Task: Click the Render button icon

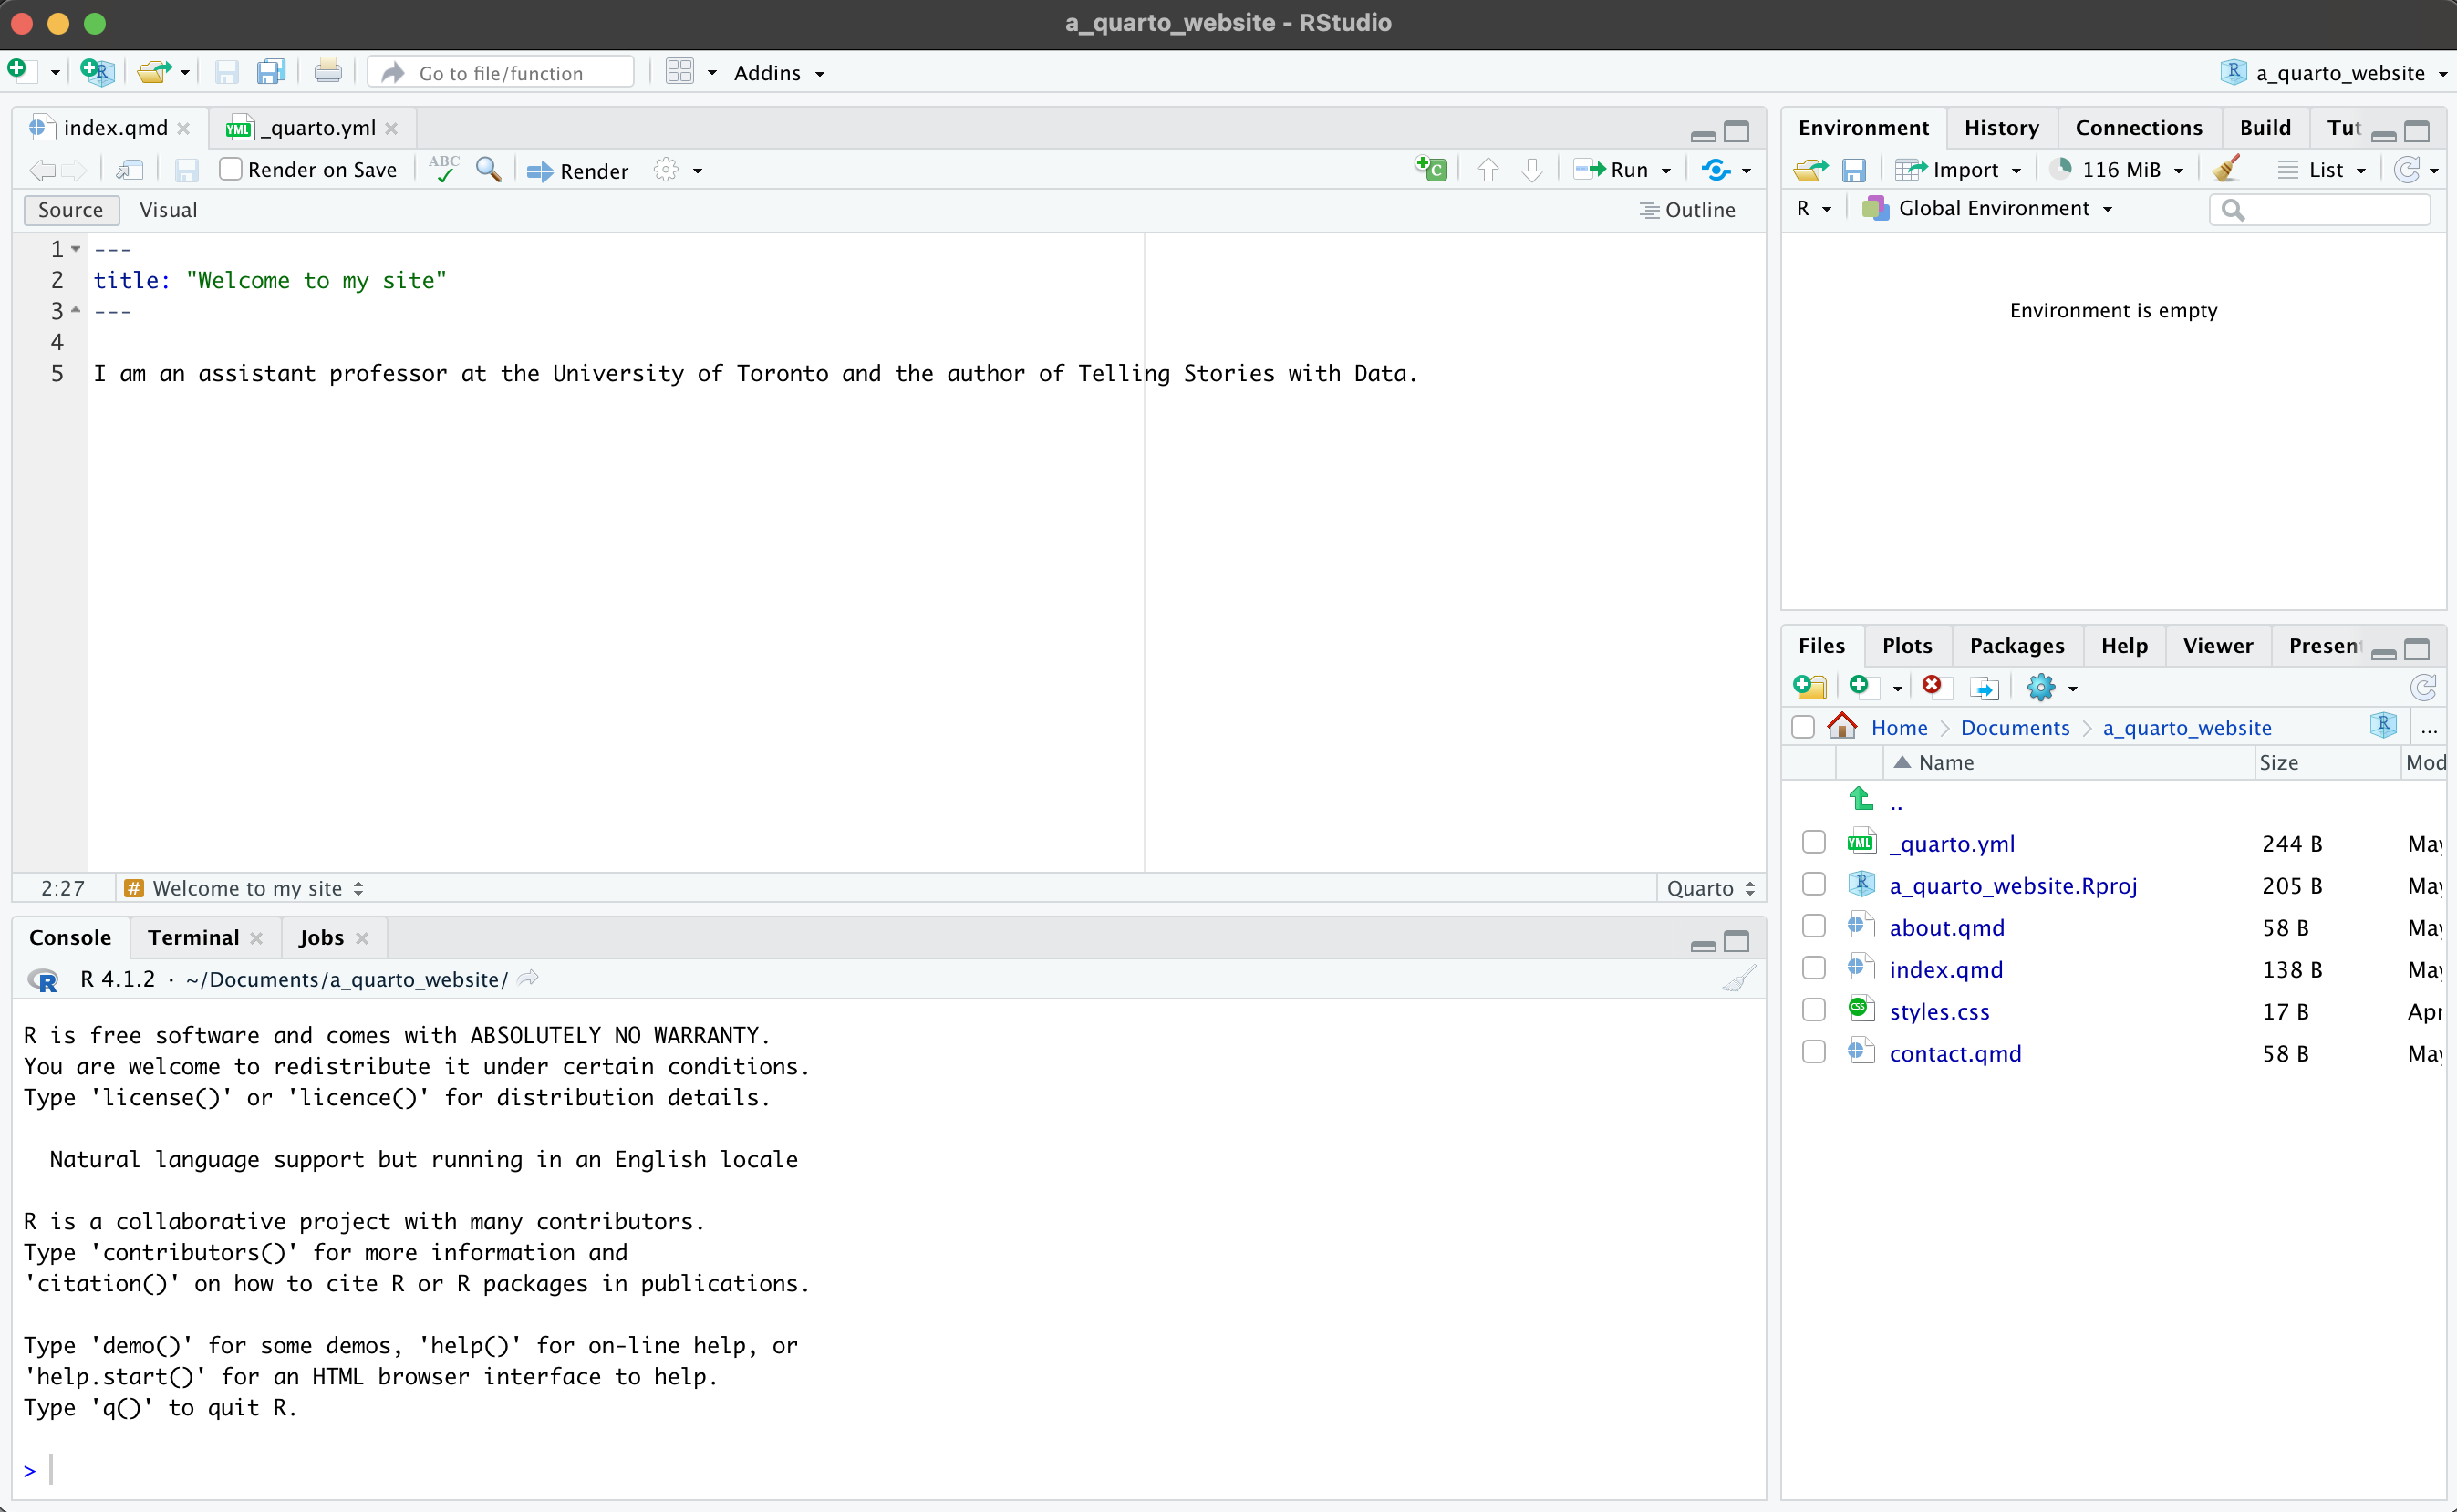Action: coord(540,171)
